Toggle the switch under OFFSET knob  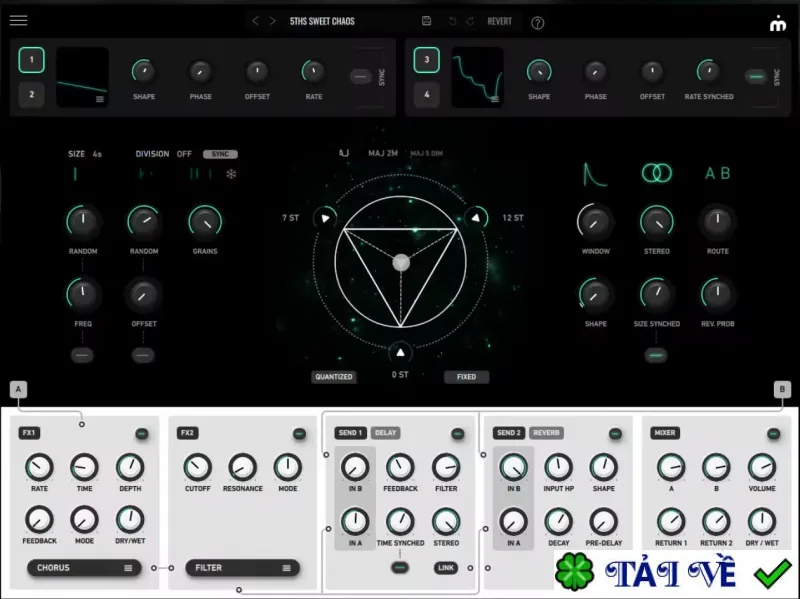[143, 355]
